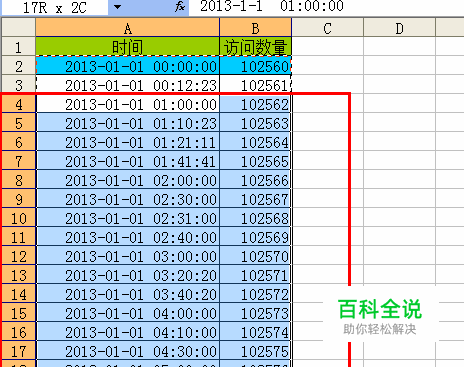Image resolution: width=464 pixels, height=367 pixels.
Task: Select cell 2013-01-01 01:41:41
Action: 128,161
